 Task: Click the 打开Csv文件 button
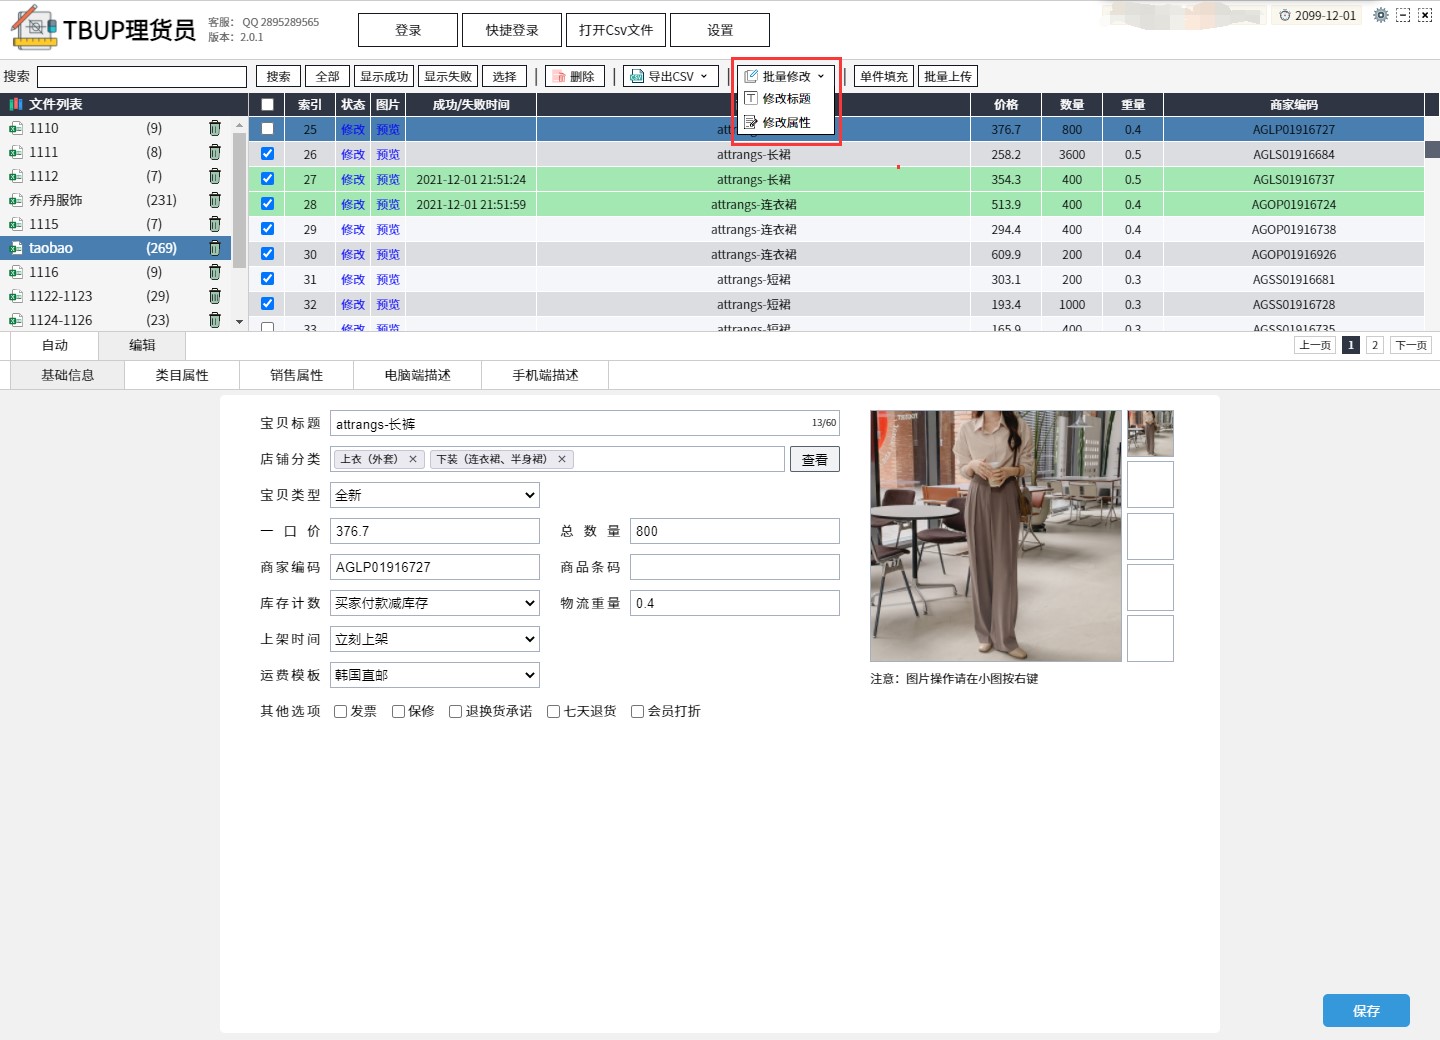(615, 30)
